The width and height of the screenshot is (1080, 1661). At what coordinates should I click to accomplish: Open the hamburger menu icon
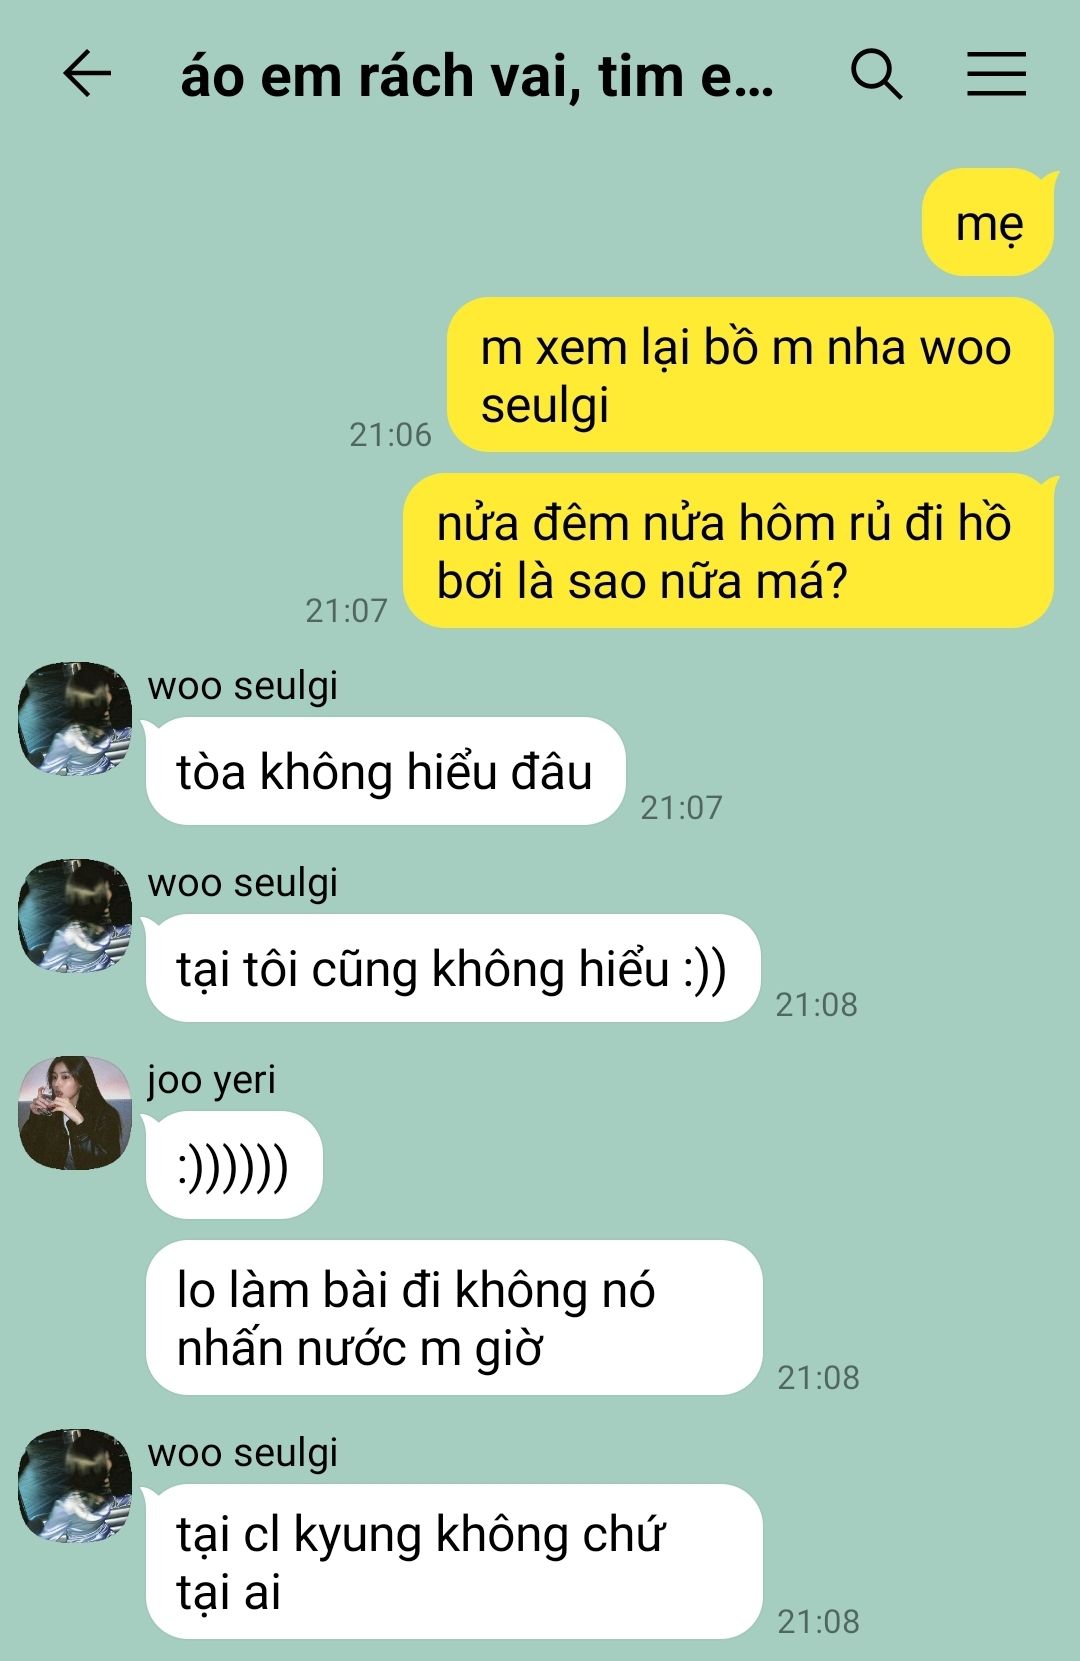pyautogui.click(x=996, y=74)
